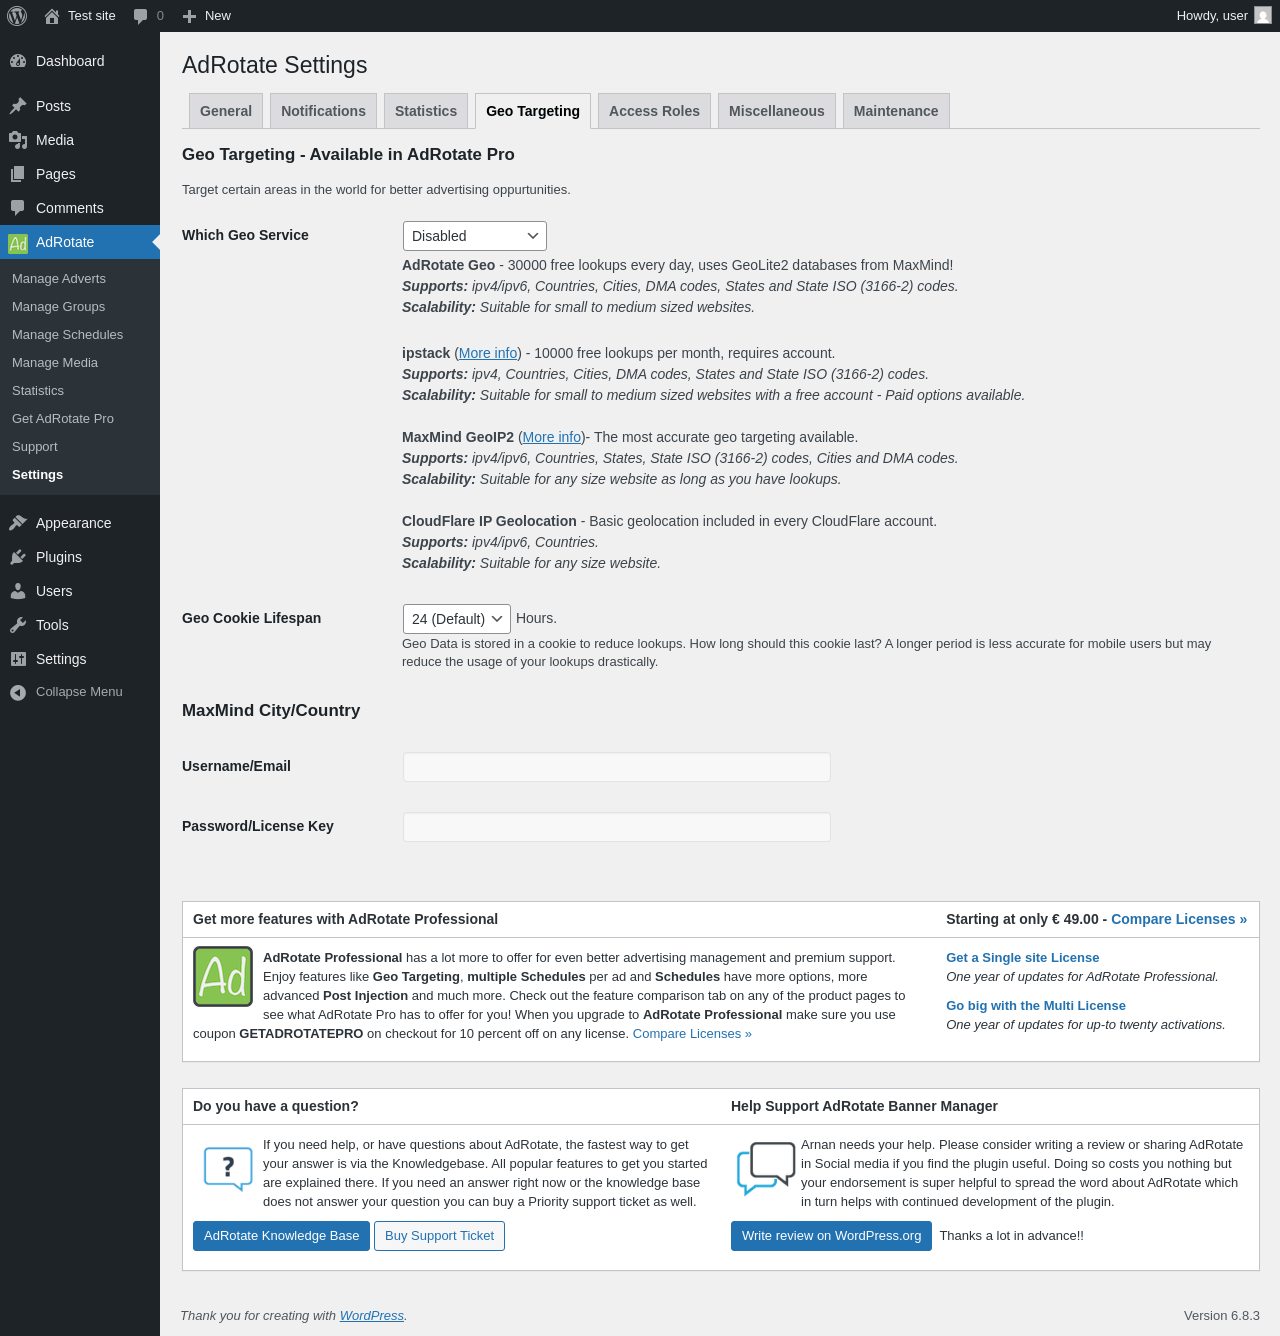Click the Media icon in sidebar
The image size is (1280, 1336).
pos(18,140)
